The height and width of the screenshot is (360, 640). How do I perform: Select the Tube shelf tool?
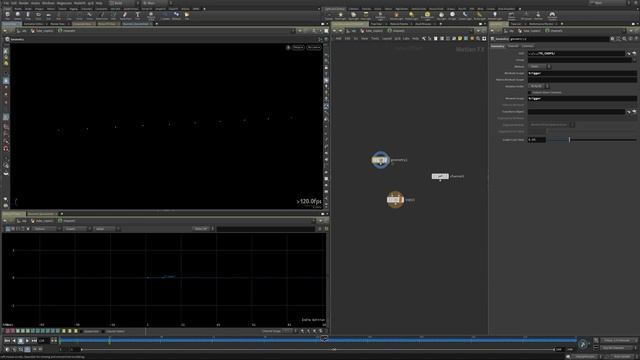[x=28, y=16]
